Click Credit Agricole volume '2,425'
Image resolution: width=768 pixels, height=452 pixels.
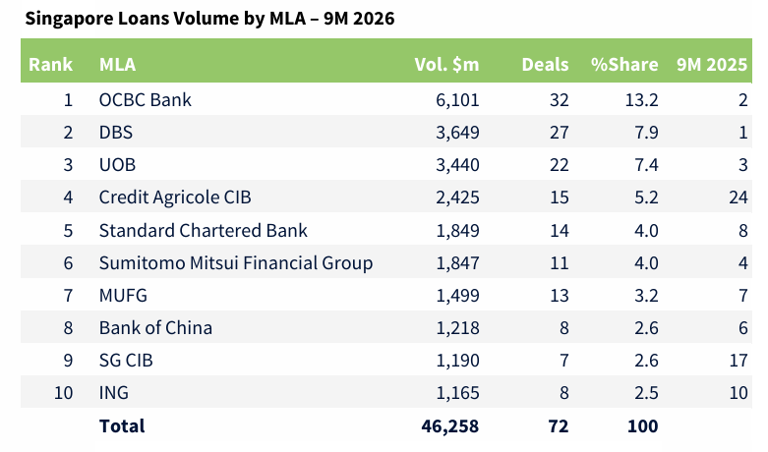457,197
